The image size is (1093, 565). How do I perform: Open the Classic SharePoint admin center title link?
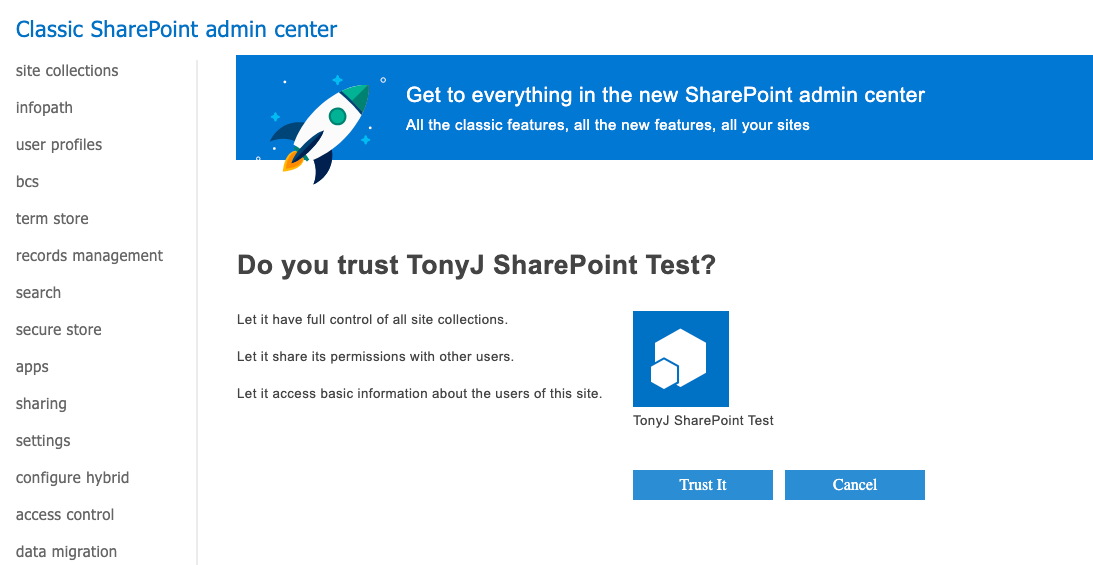coord(176,29)
